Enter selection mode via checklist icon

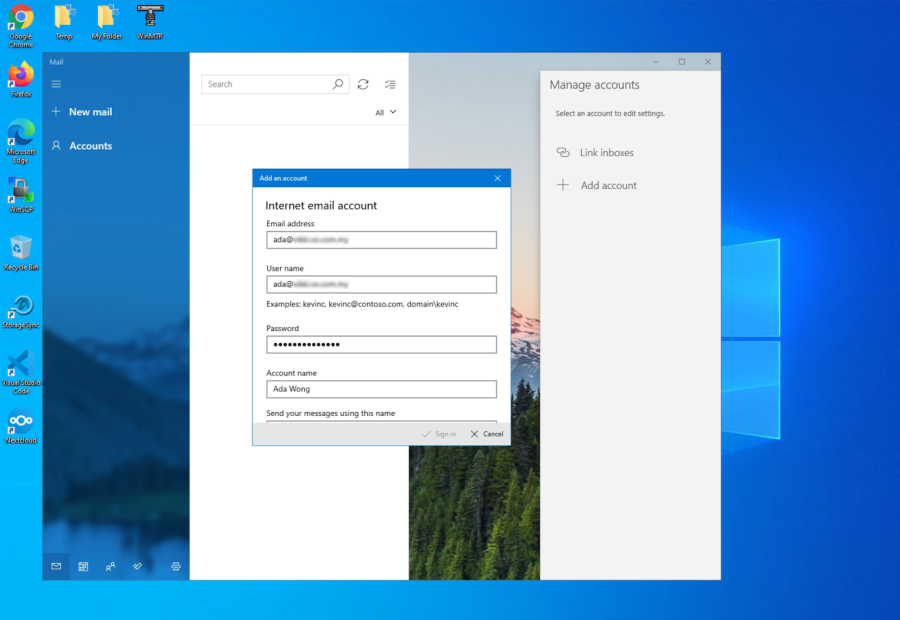[390, 85]
